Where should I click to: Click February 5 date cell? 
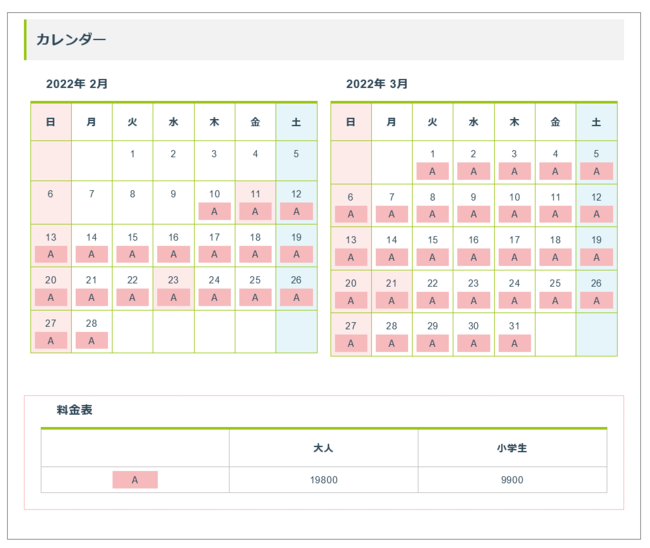[296, 160]
